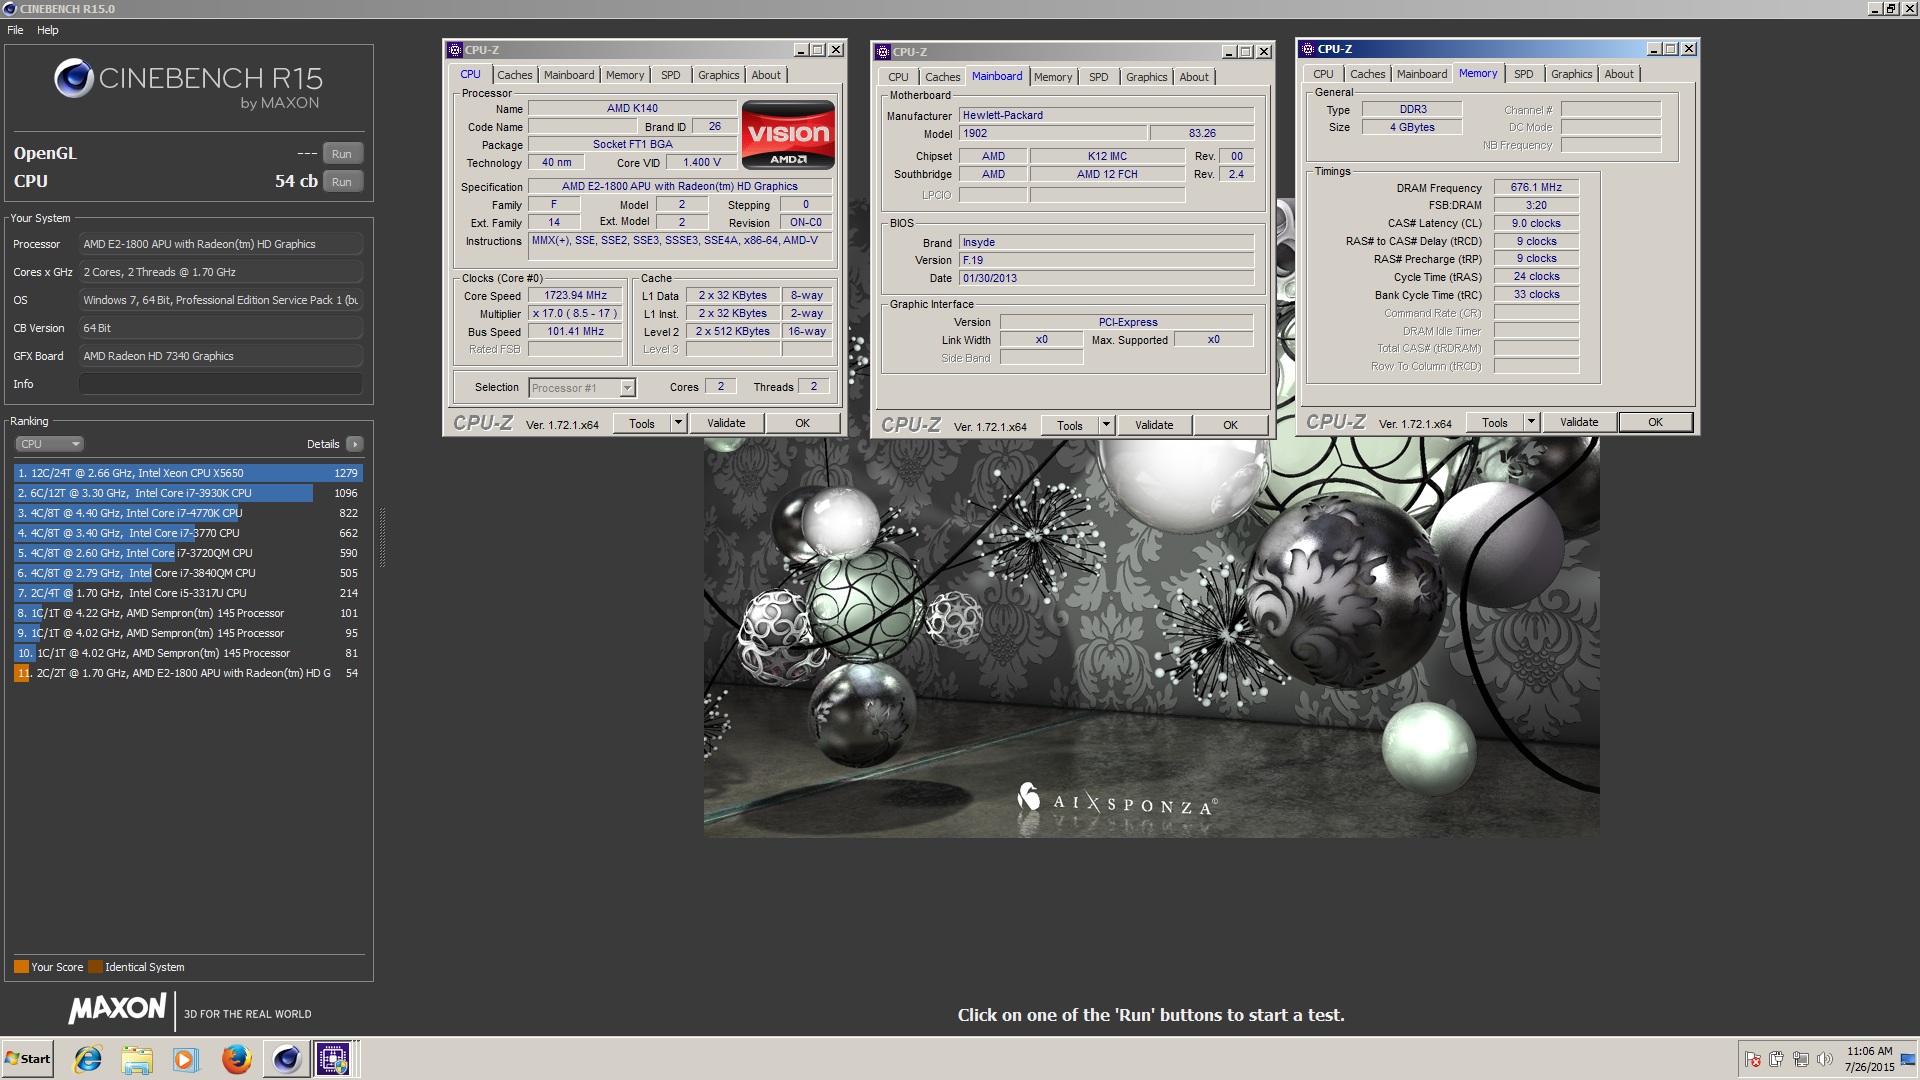The width and height of the screenshot is (1920, 1080).
Task: Open SPD tab in Mainboard CPU-Z window
Action: (x=1098, y=77)
